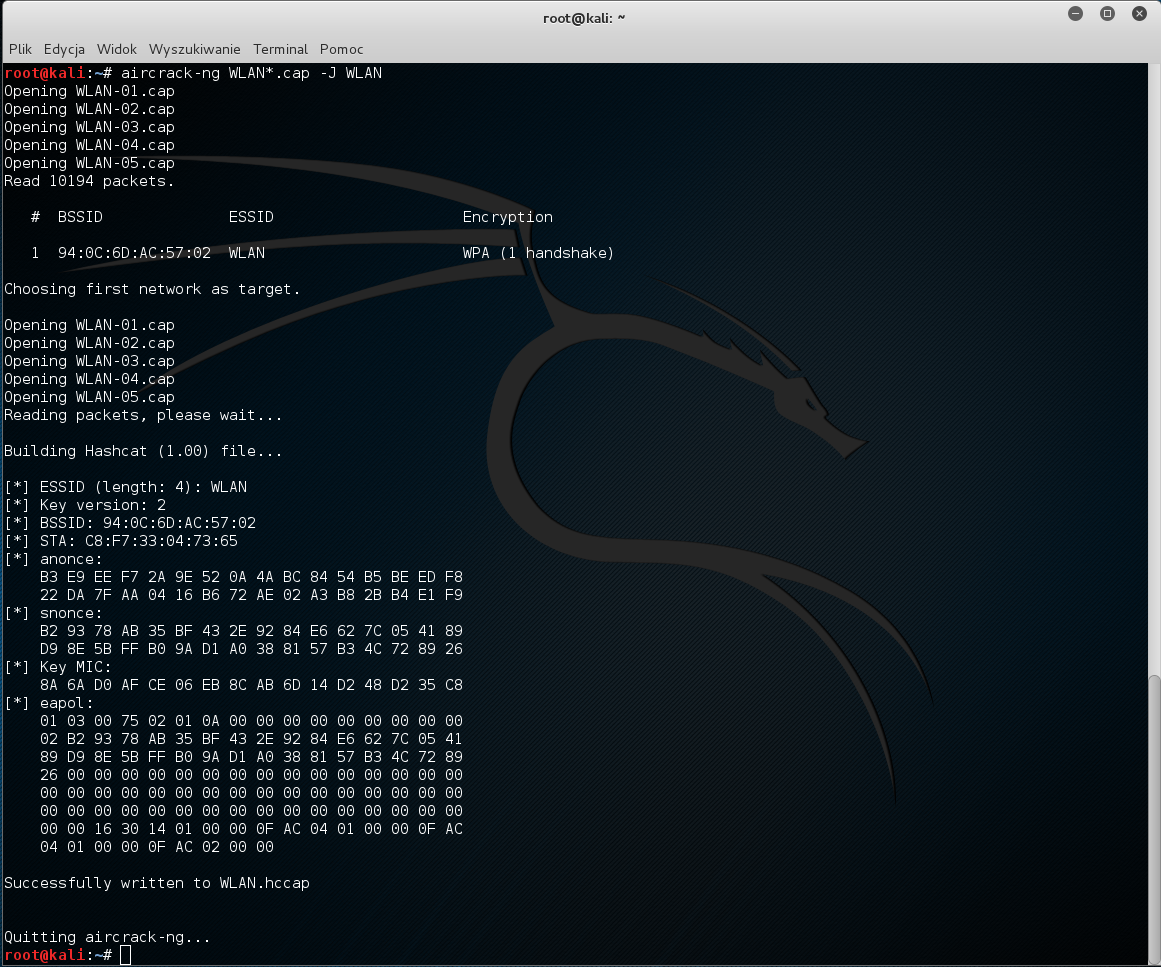The height and width of the screenshot is (967, 1161).
Task: Click the 'Key version: 2' line
Action: (x=85, y=505)
